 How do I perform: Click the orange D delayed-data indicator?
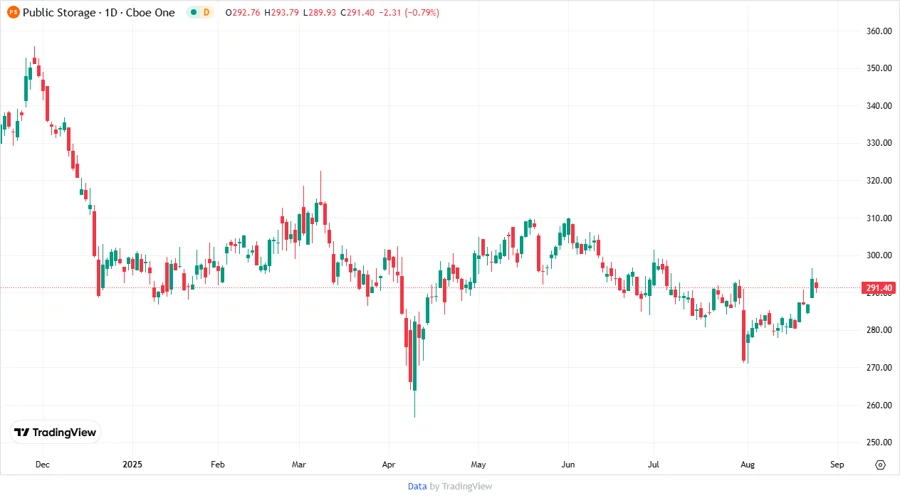tap(206, 12)
